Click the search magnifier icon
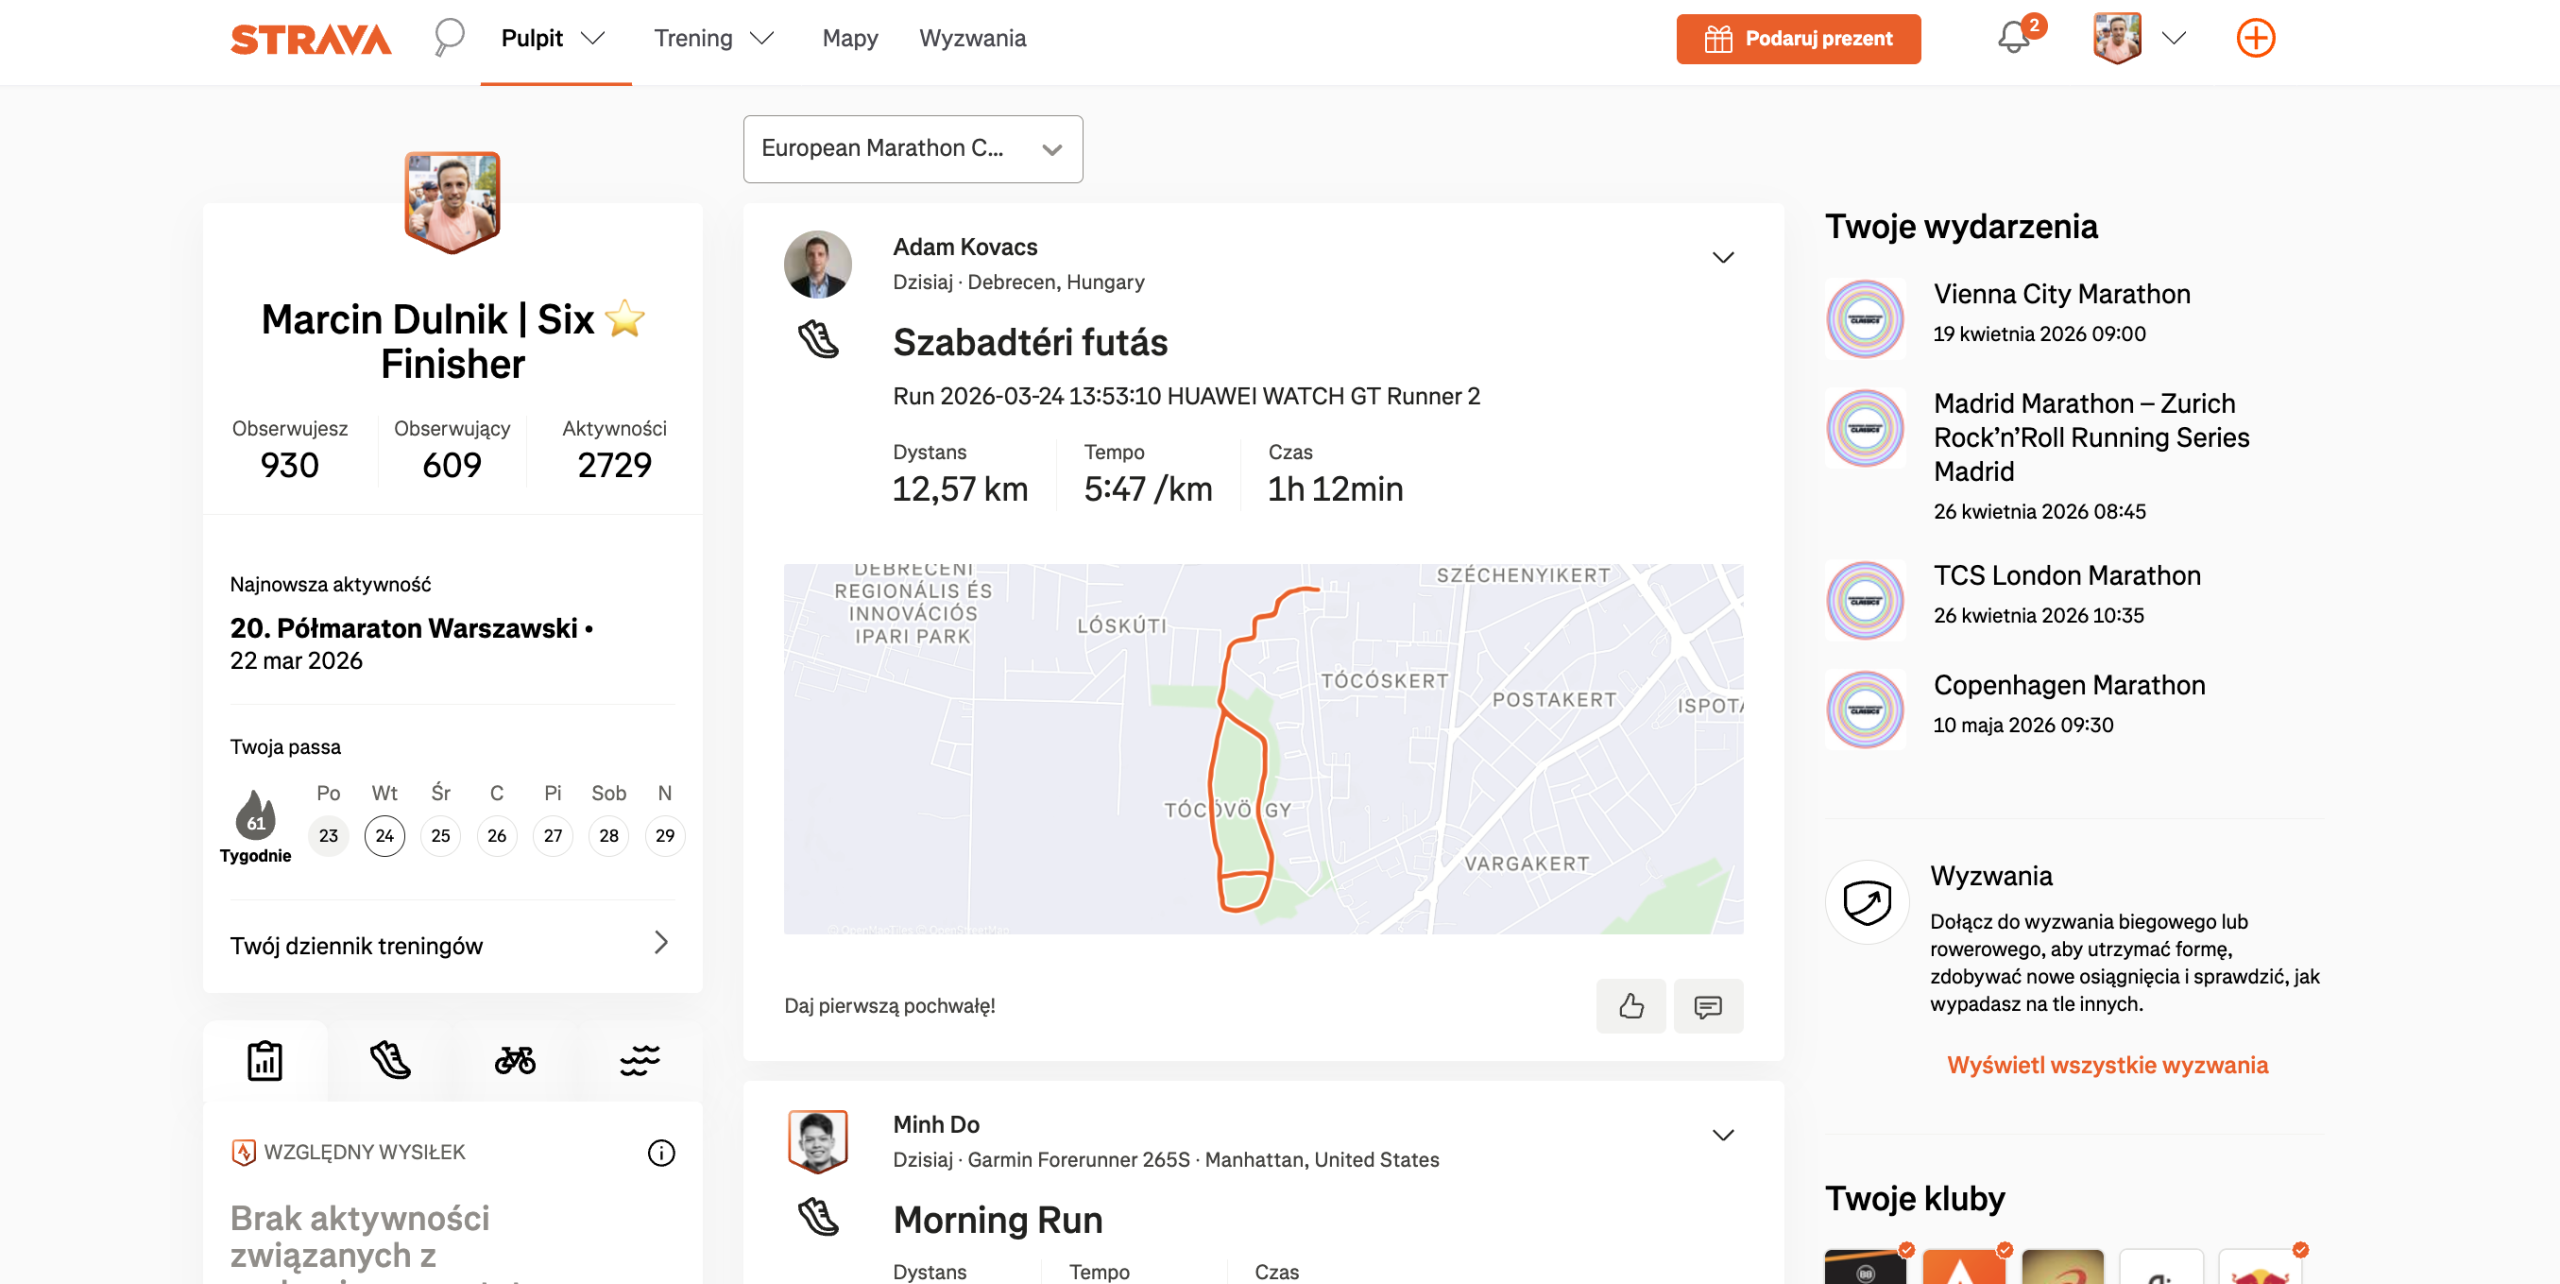Screen dimensions: 2560x1284 point(449,38)
